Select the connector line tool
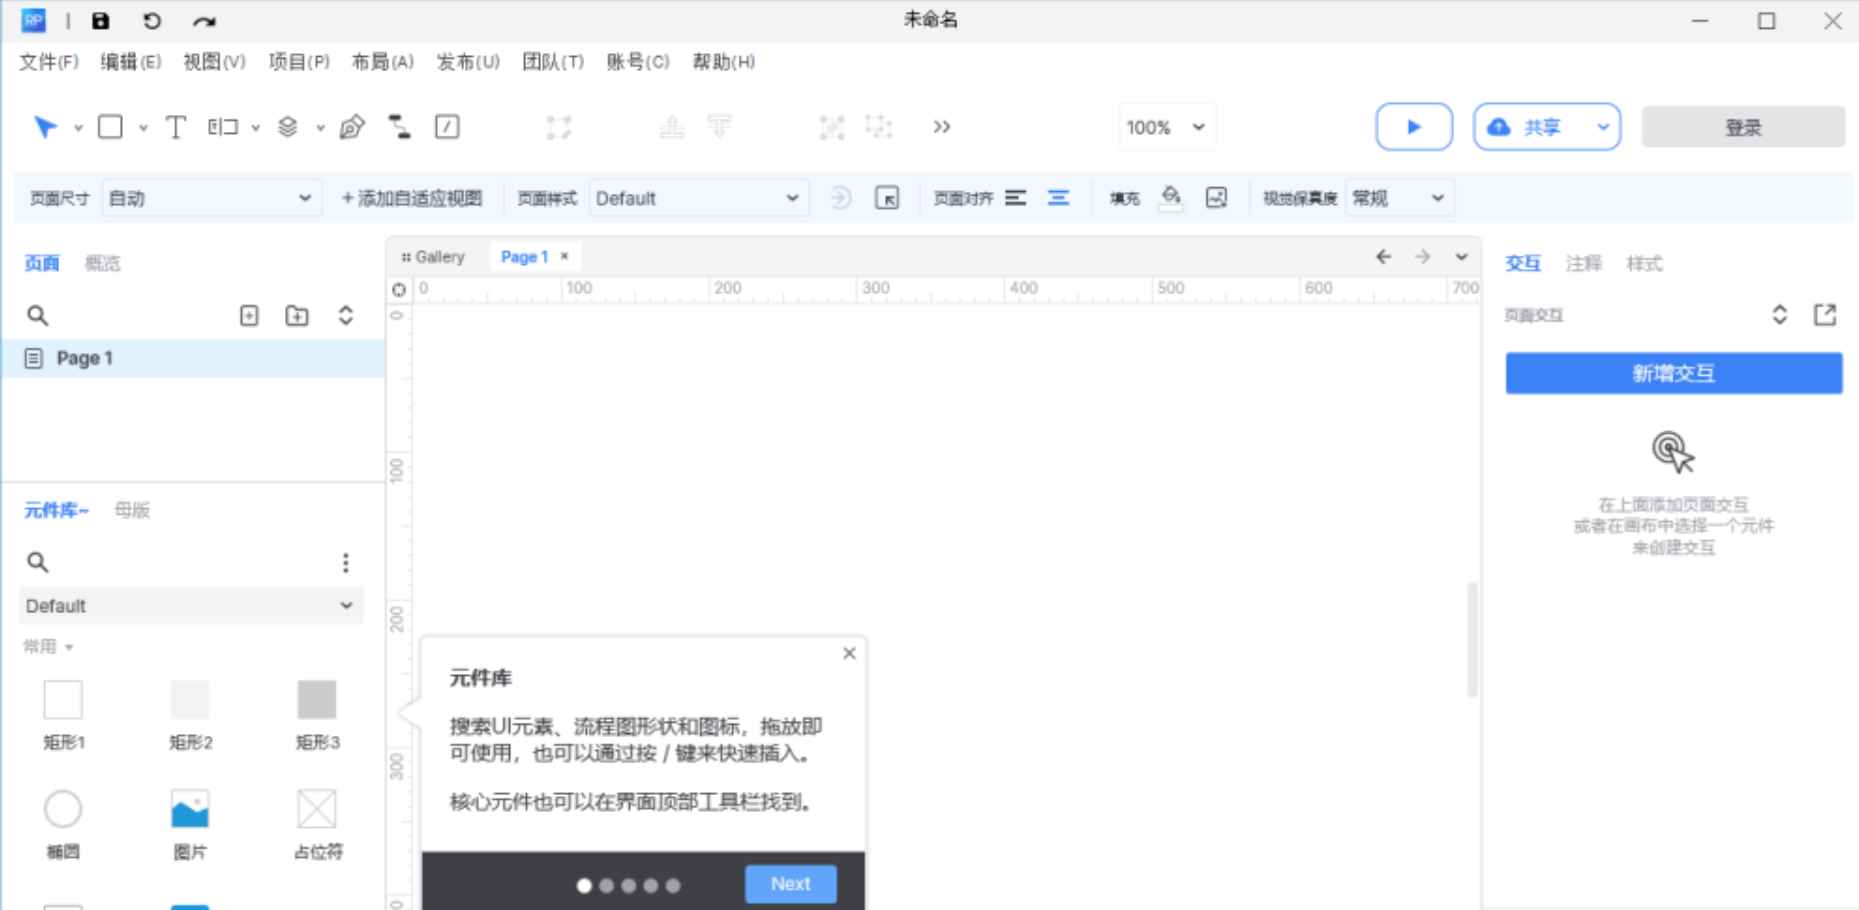 [399, 127]
